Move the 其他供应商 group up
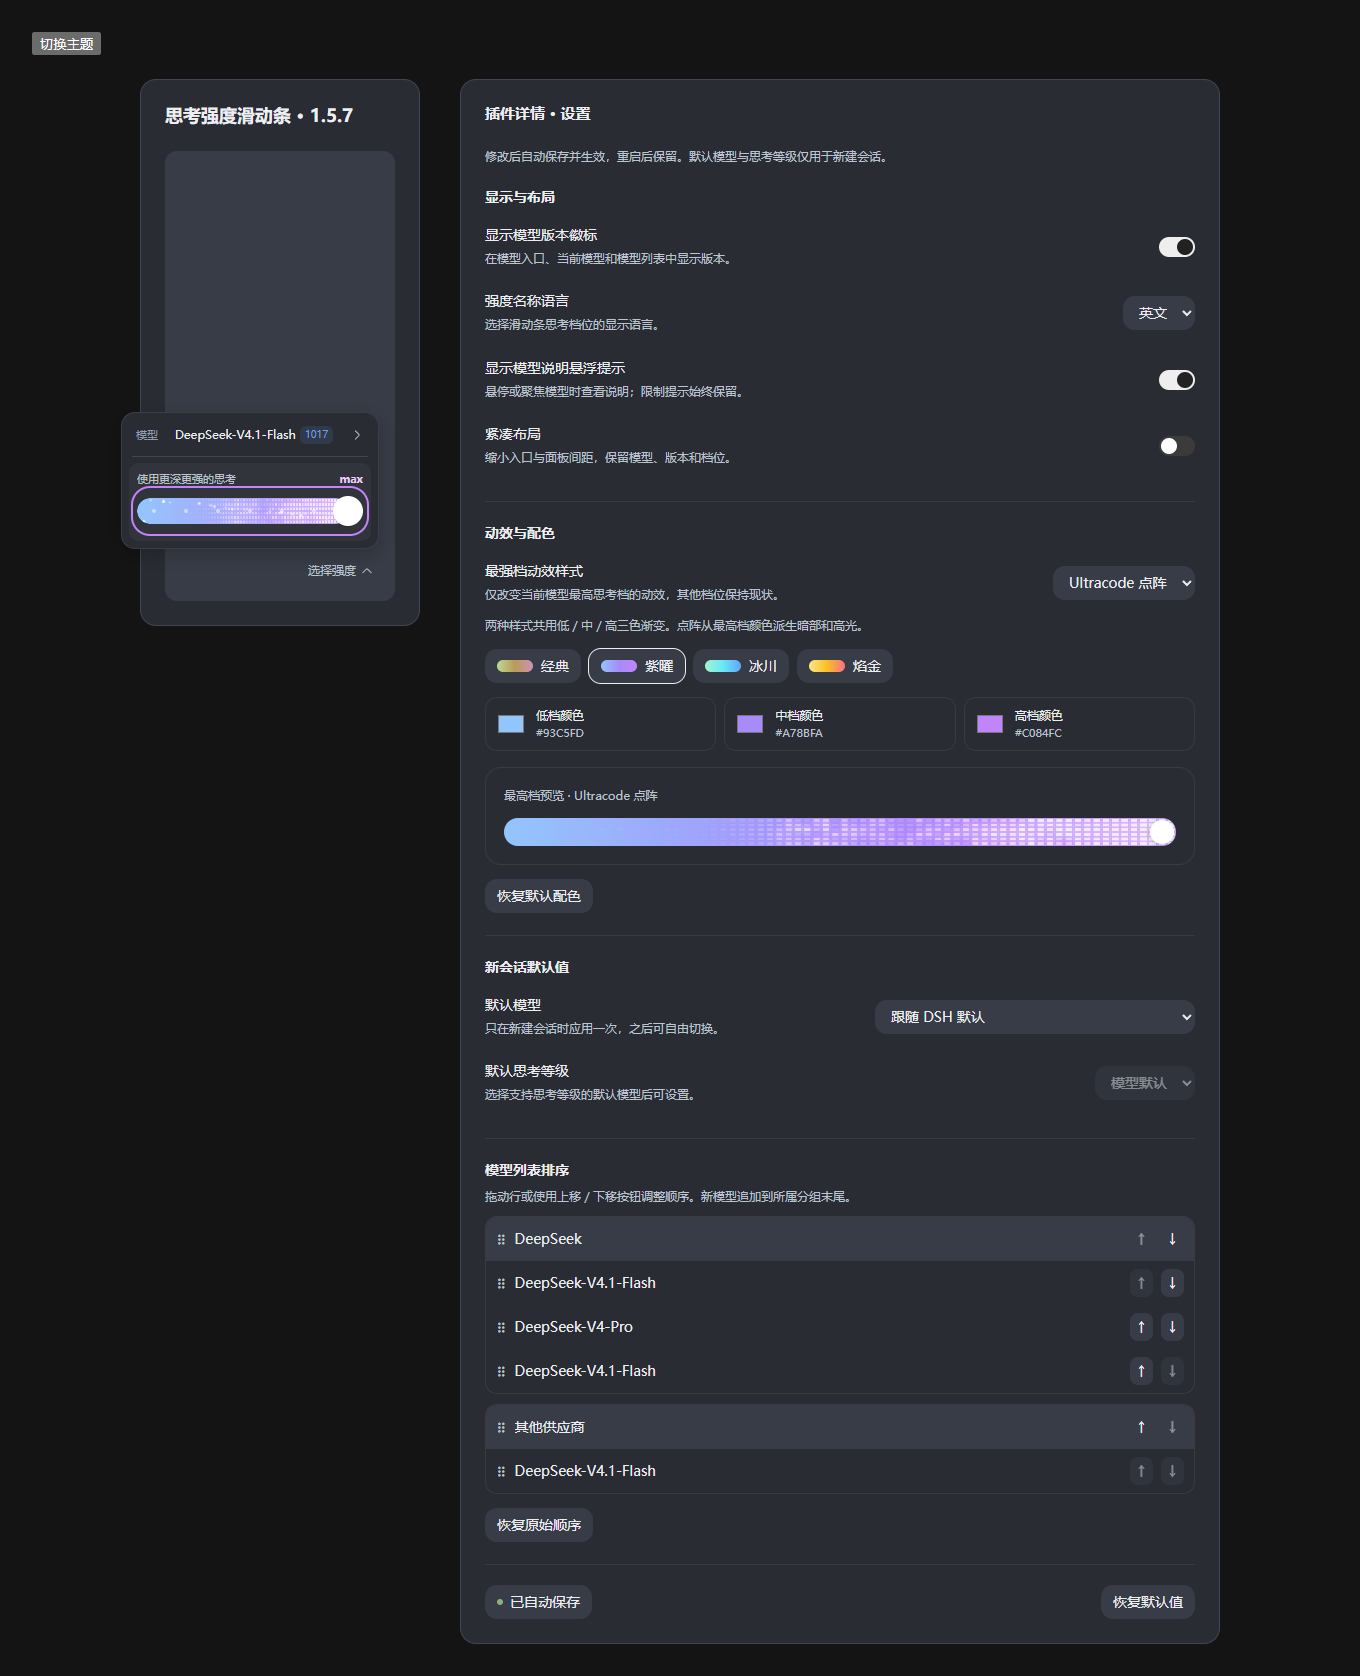 pos(1141,1427)
